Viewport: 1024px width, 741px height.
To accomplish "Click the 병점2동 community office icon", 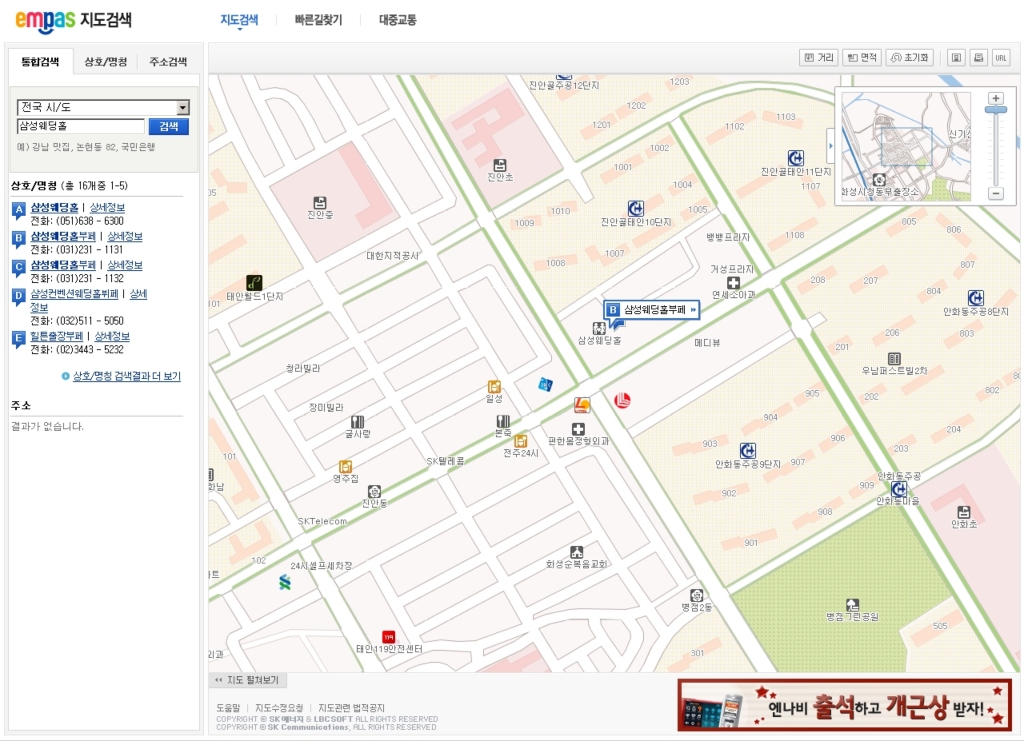I will pyautogui.click(x=697, y=595).
